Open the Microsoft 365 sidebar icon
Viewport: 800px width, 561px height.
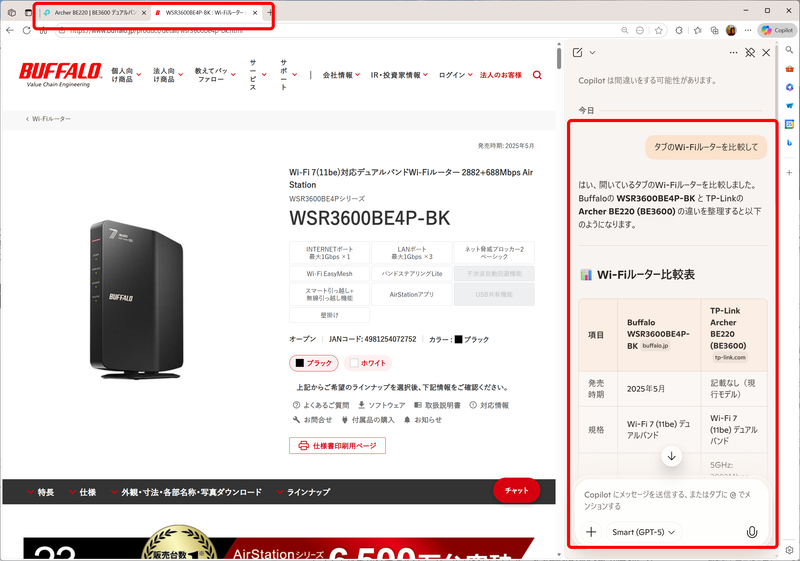(x=789, y=87)
